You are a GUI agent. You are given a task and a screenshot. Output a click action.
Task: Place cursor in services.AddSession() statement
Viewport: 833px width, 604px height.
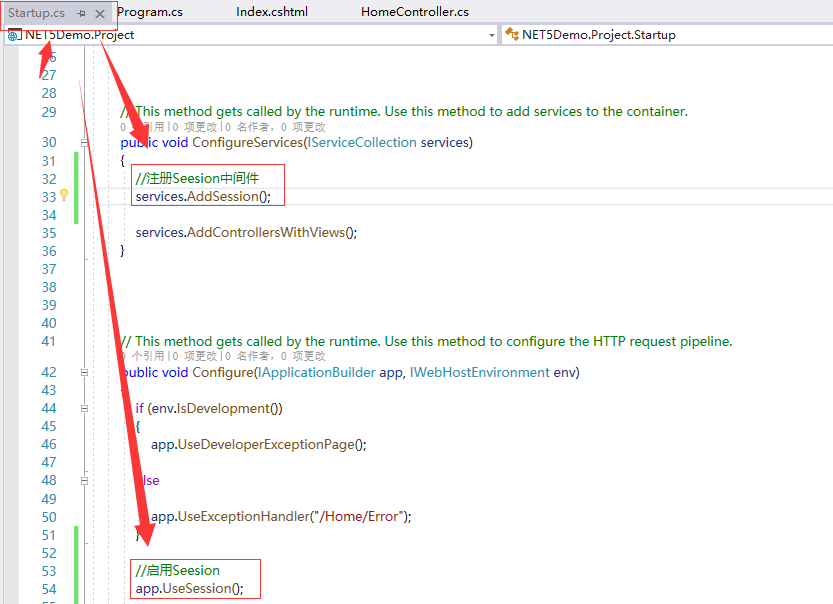[x=200, y=196]
